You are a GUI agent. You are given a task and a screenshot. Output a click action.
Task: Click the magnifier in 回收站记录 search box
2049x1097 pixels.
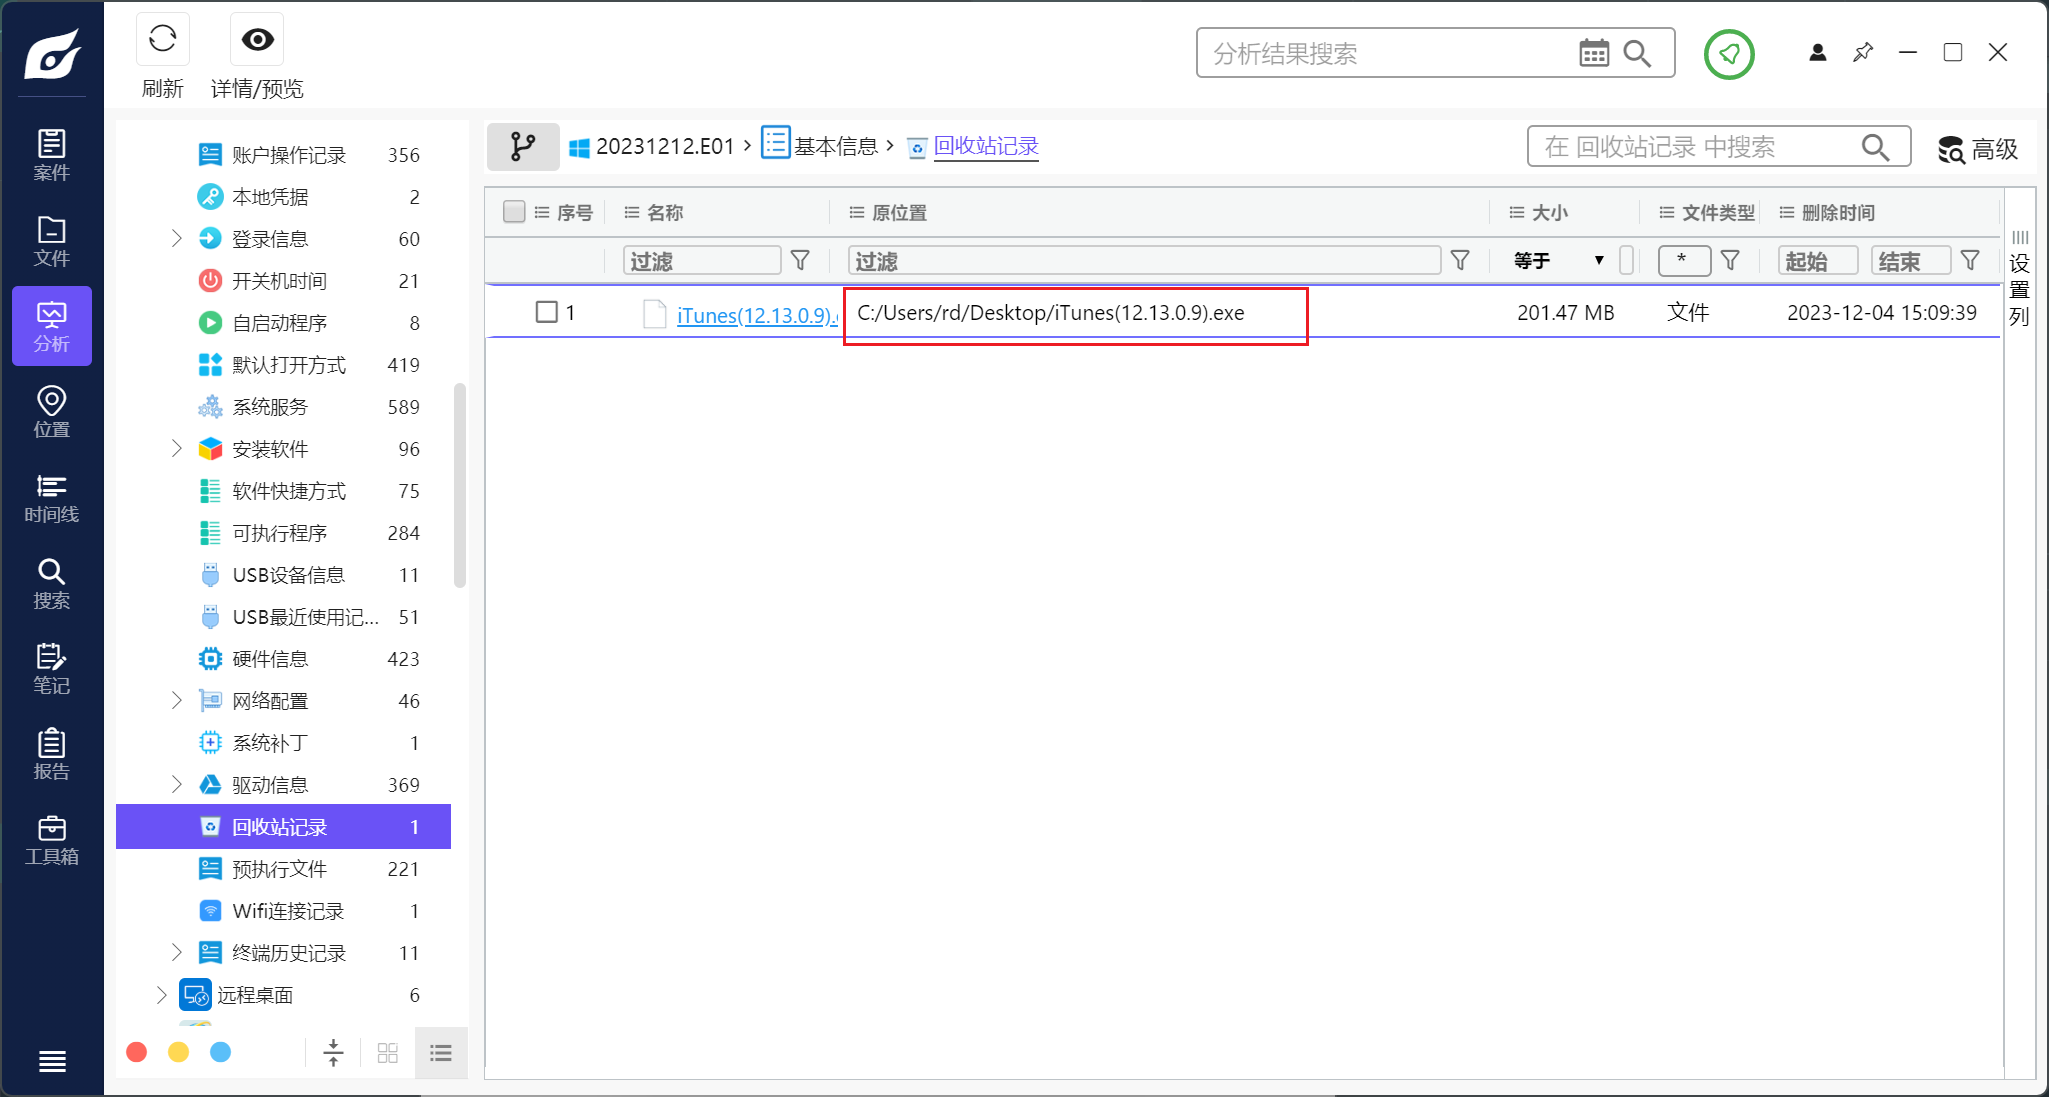pyautogui.click(x=1876, y=148)
